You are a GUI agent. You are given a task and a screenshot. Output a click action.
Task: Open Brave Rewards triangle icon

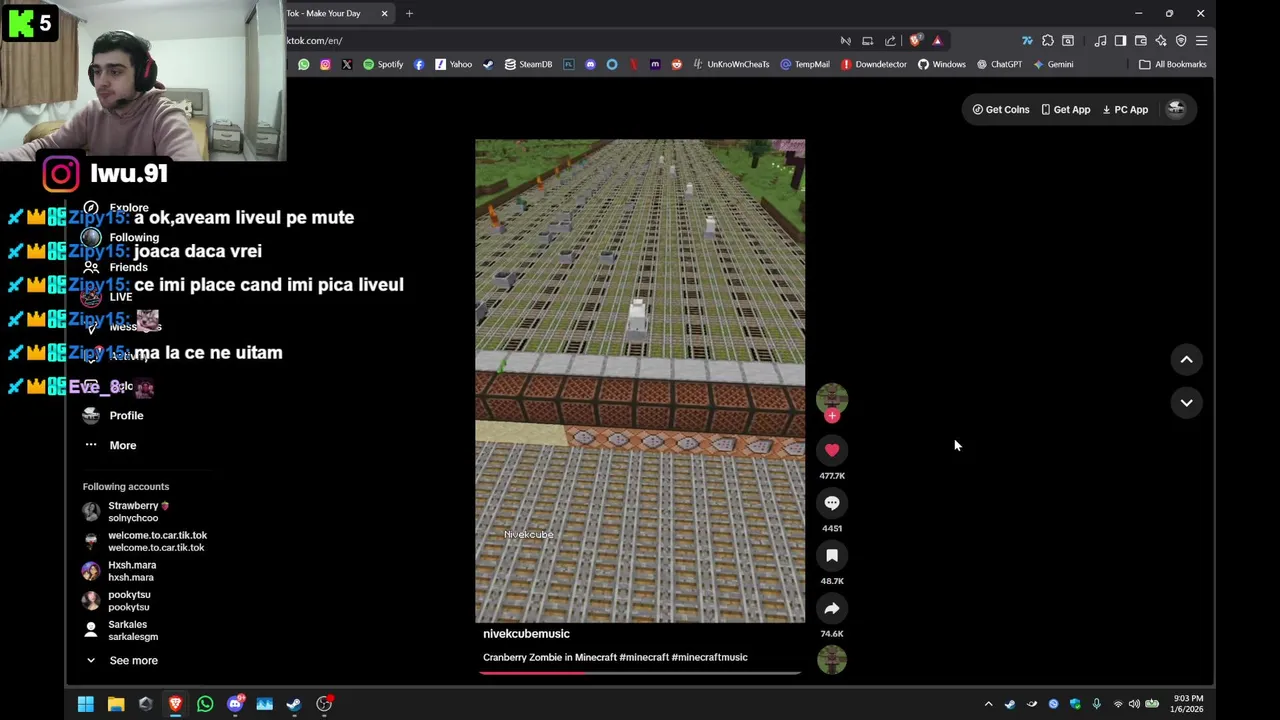(937, 41)
